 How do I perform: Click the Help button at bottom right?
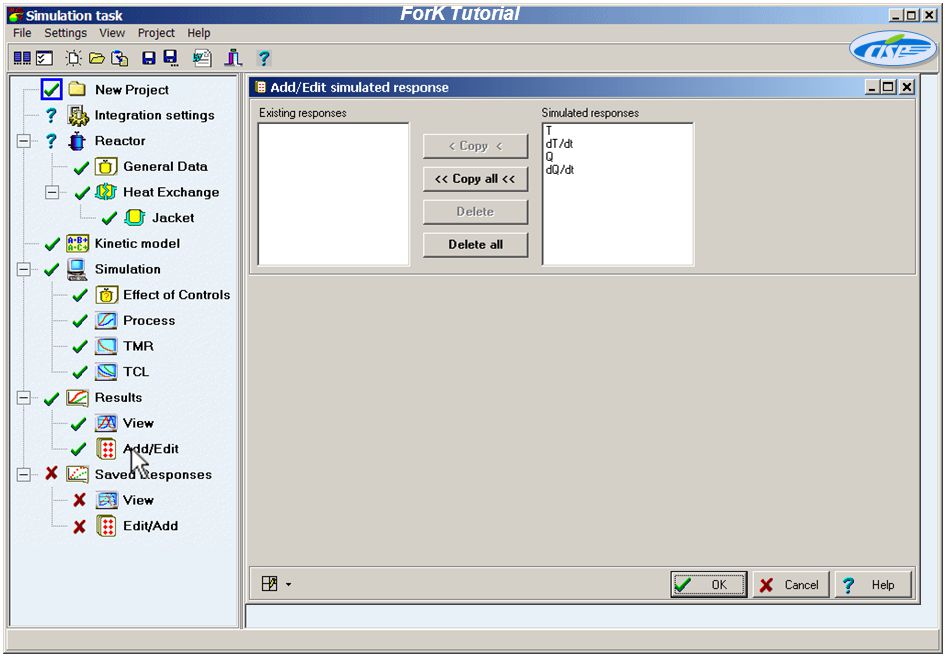pos(873,585)
